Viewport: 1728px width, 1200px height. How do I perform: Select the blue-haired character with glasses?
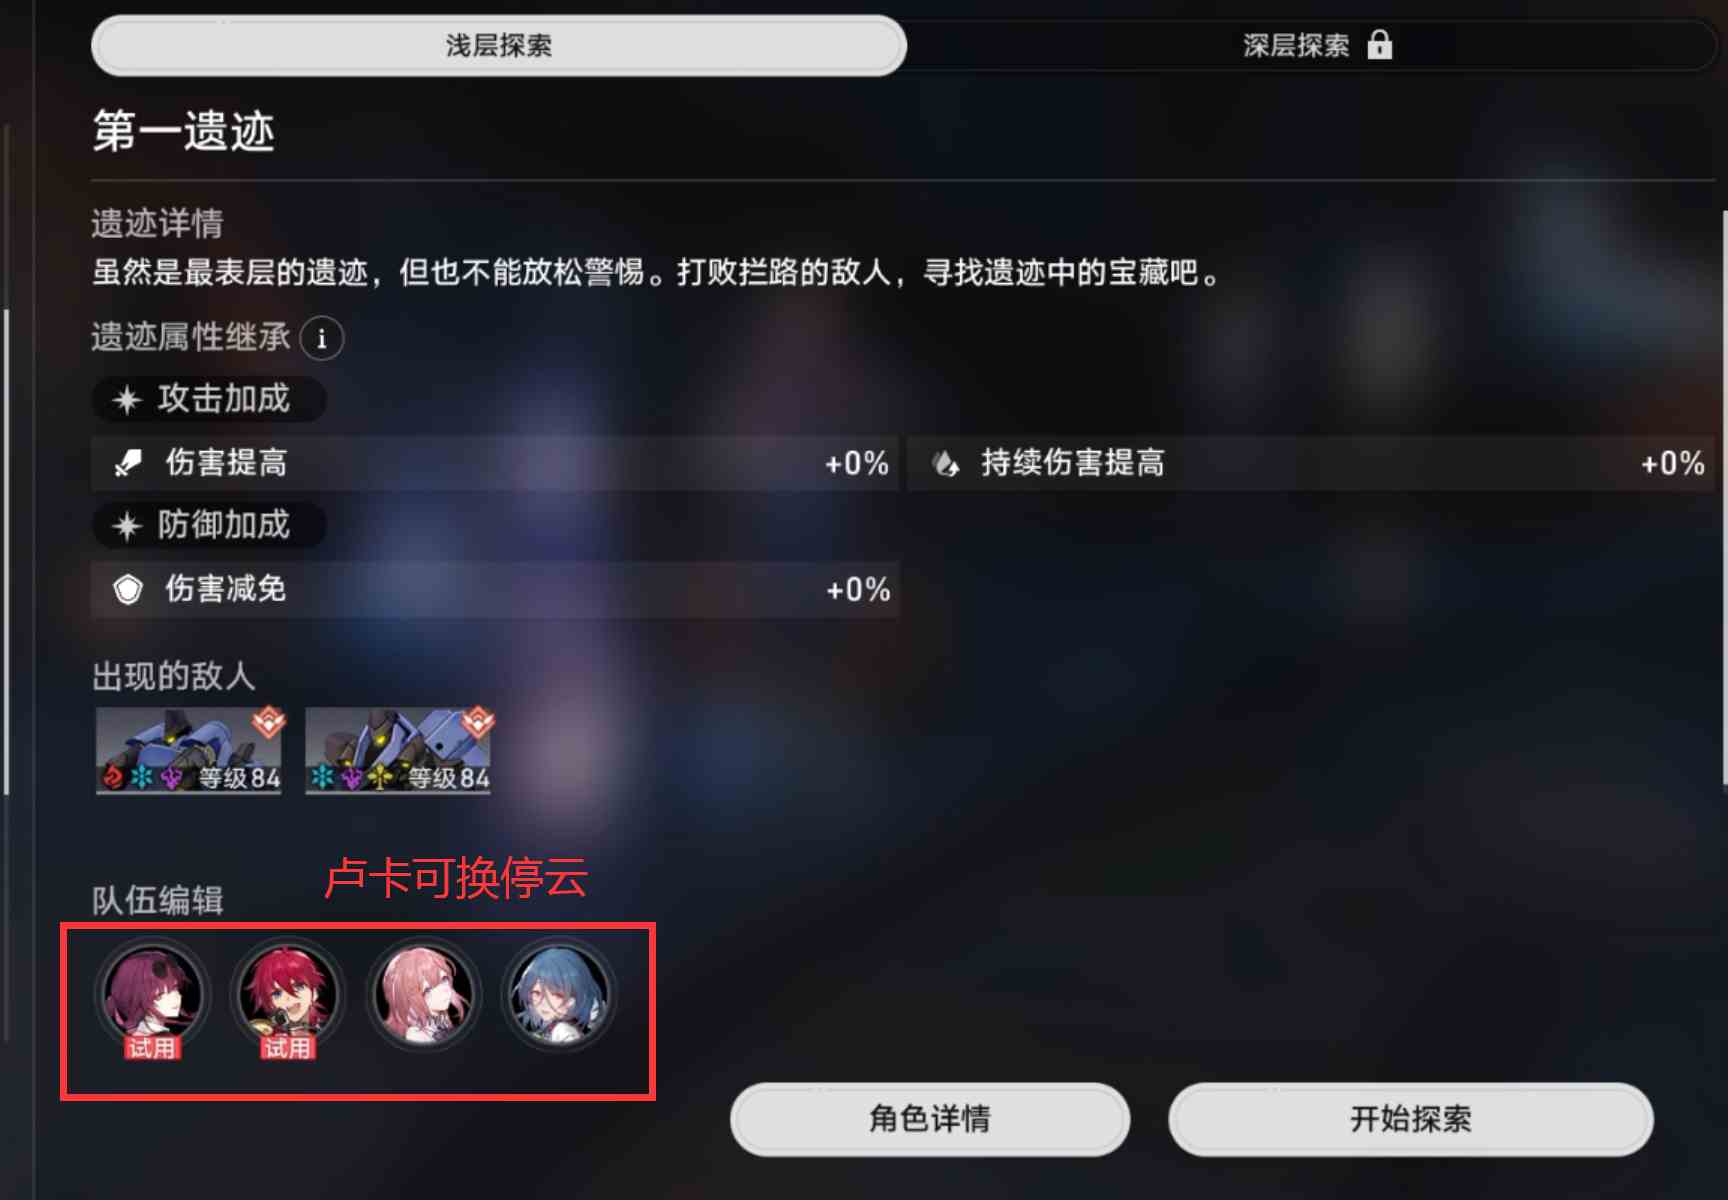[559, 994]
